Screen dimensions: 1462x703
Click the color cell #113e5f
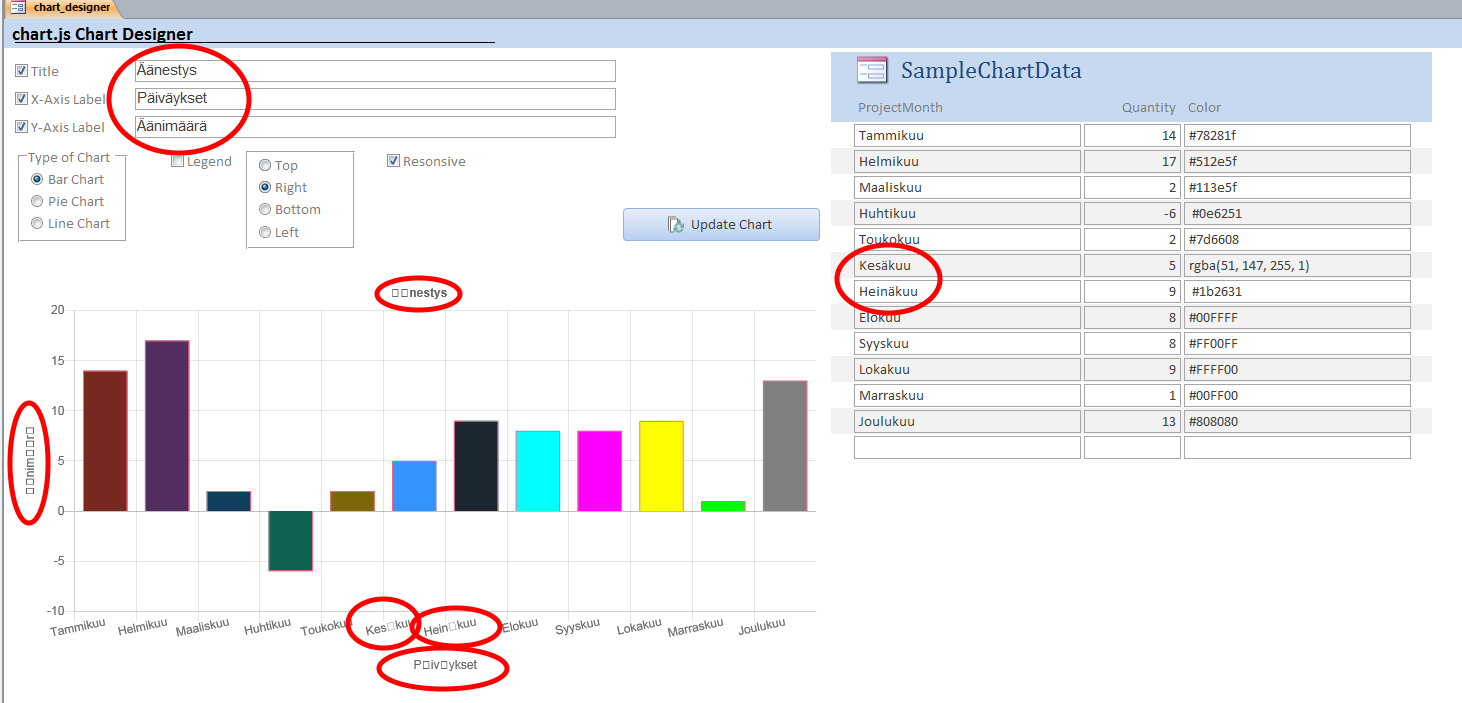click(x=1297, y=187)
